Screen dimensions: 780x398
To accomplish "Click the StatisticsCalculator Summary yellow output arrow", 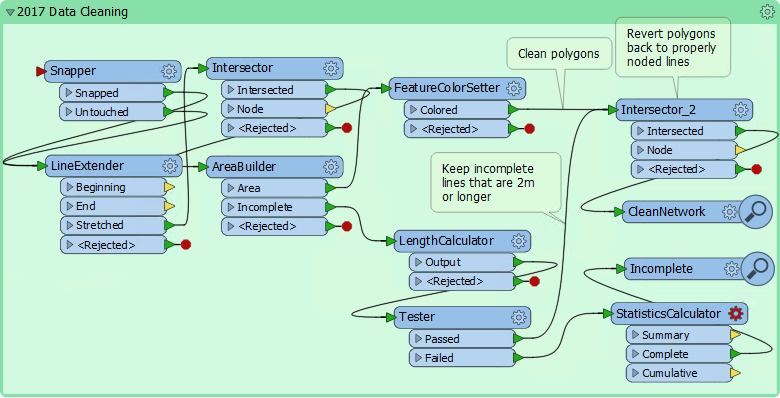I will (x=735, y=335).
